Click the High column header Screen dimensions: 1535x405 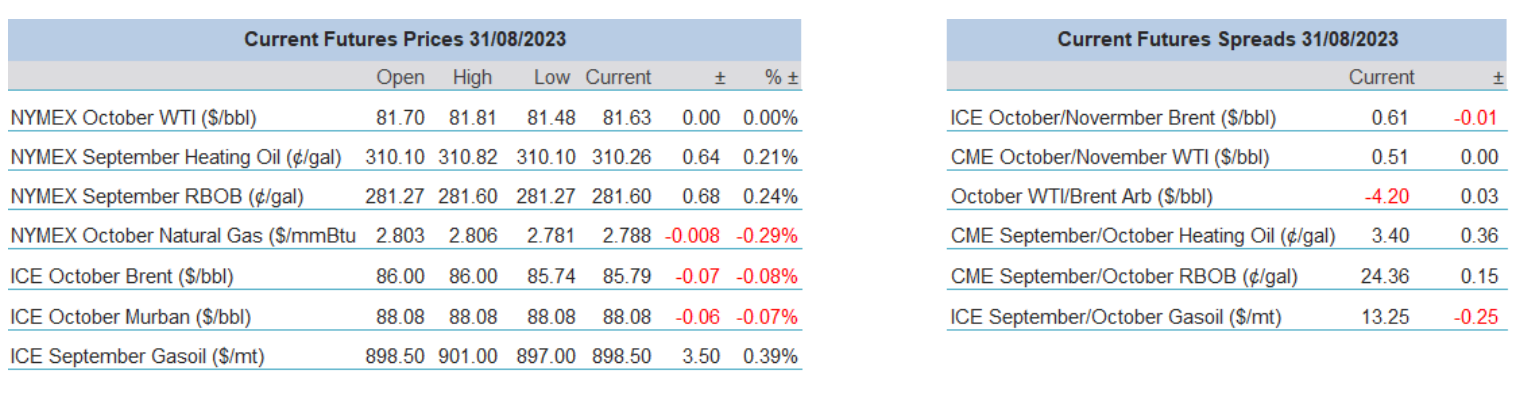click(x=472, y=77)
